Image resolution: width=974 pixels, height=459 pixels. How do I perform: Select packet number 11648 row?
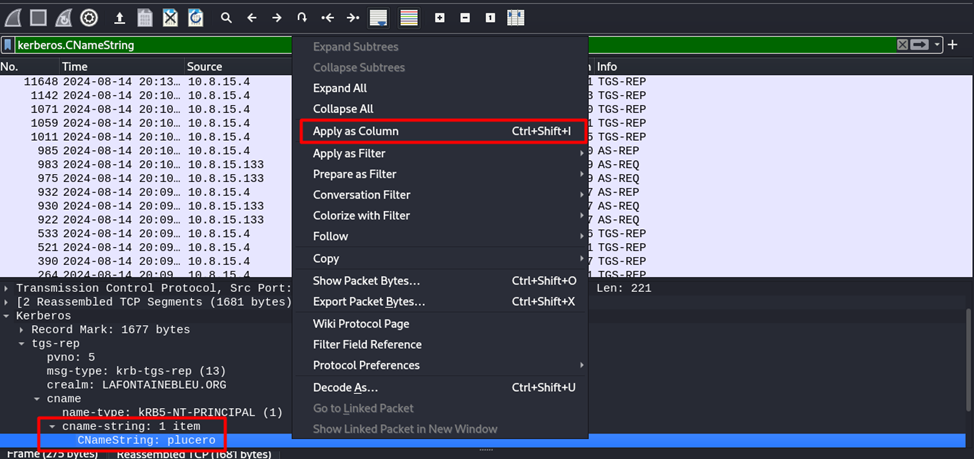(486, 81)
